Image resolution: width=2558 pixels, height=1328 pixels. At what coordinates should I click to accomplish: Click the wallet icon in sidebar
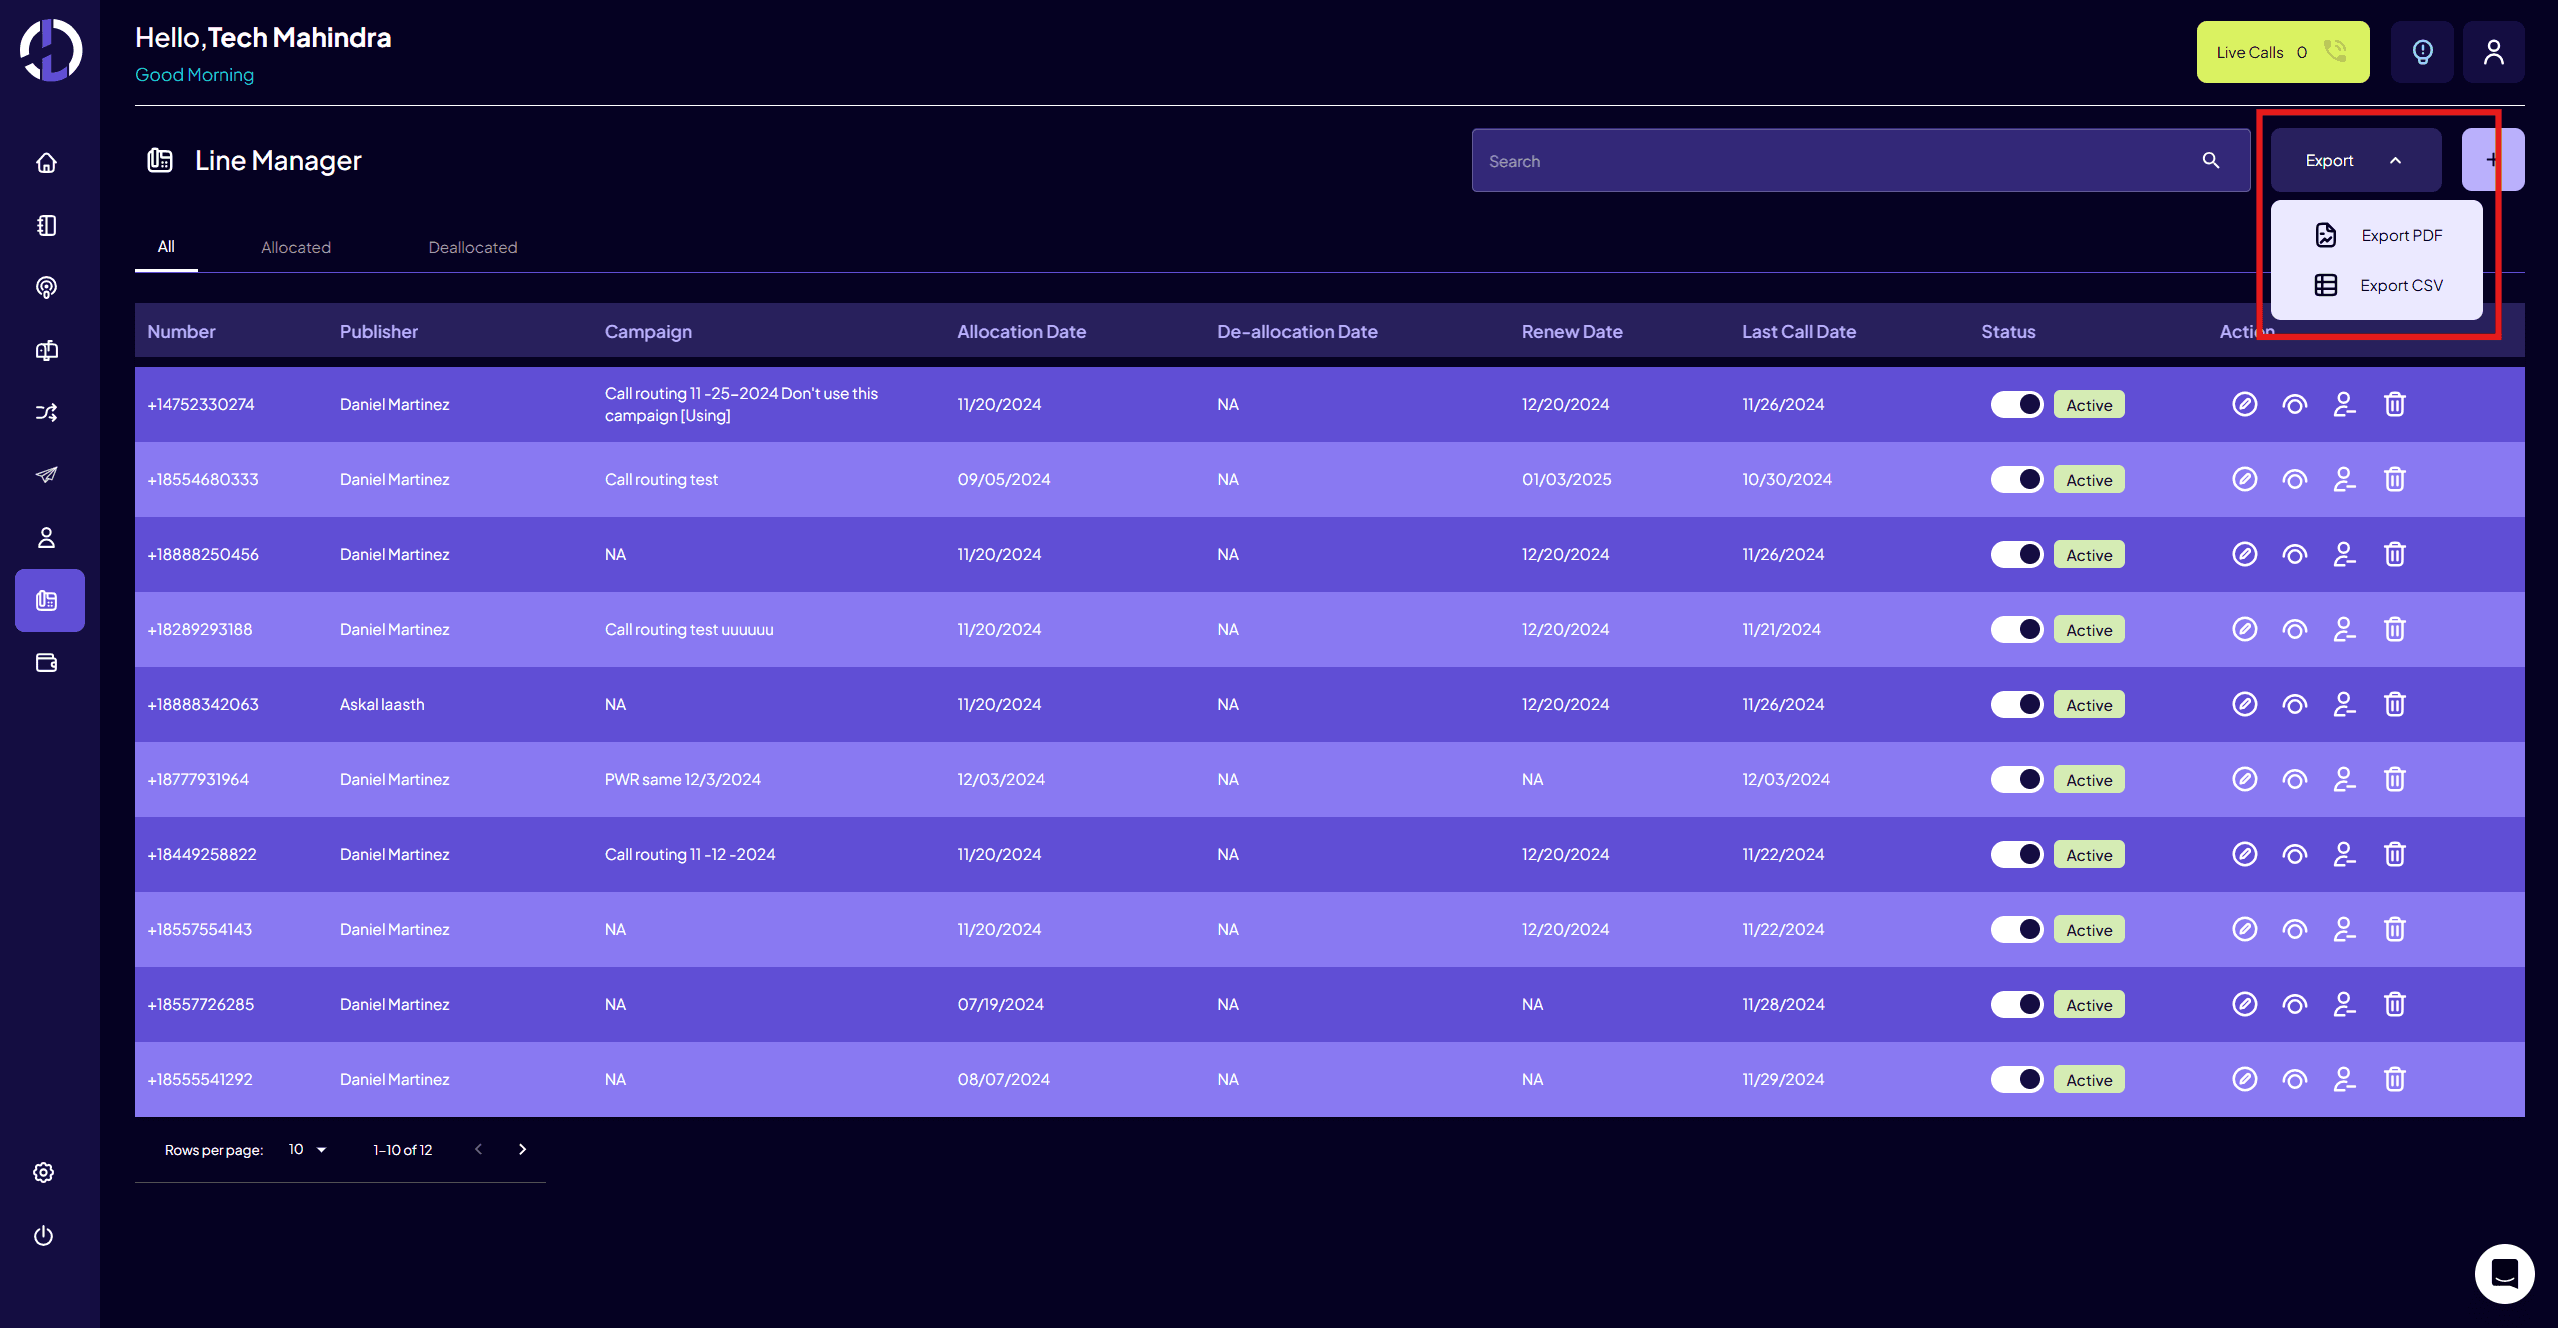[x=46, y=663]
